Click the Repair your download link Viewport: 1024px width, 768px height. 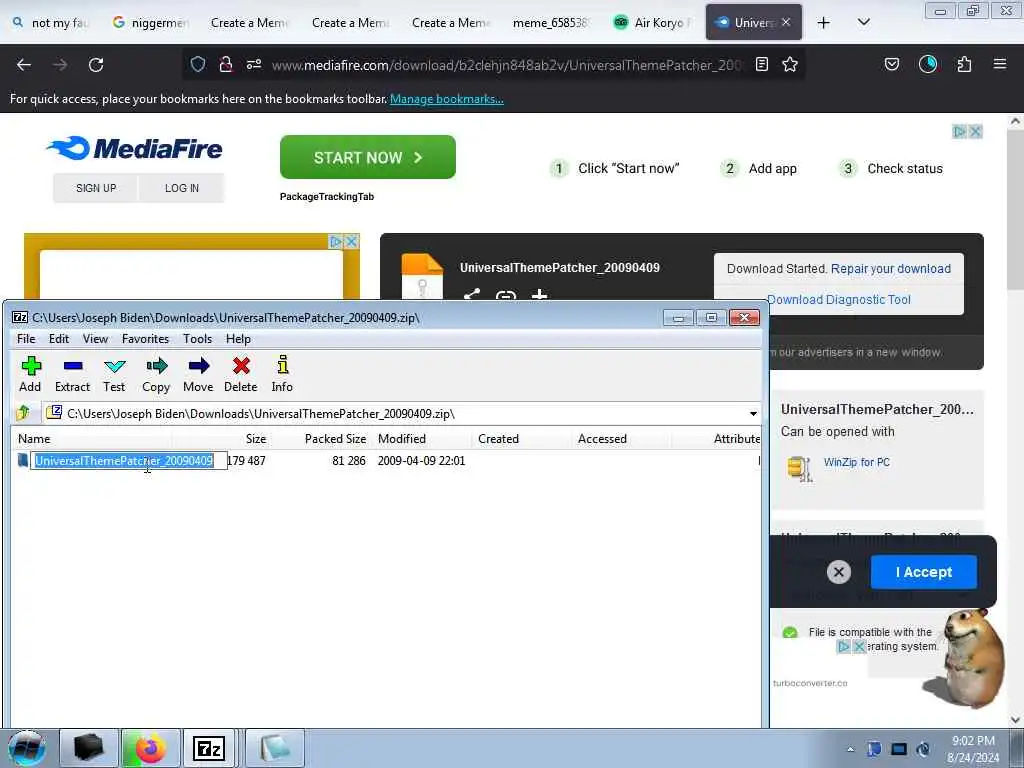coord(891,269)
